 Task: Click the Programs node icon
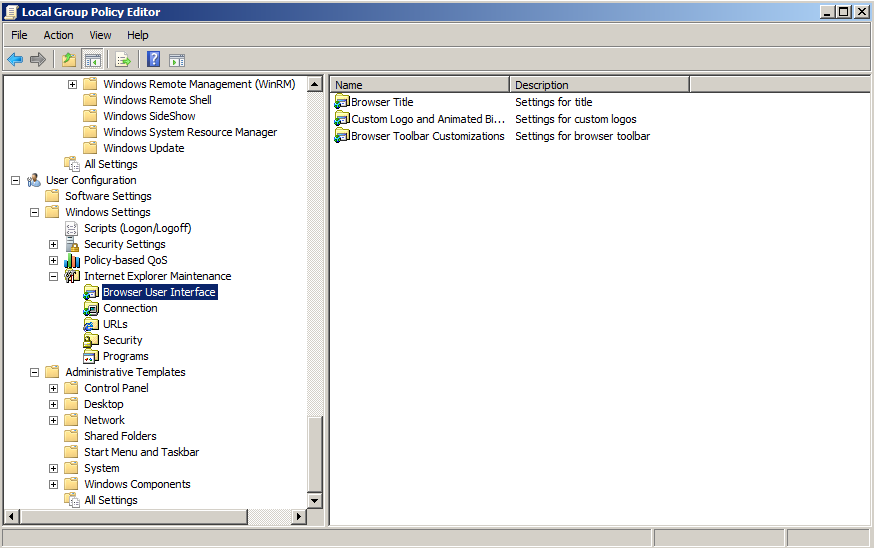point(91,356)
